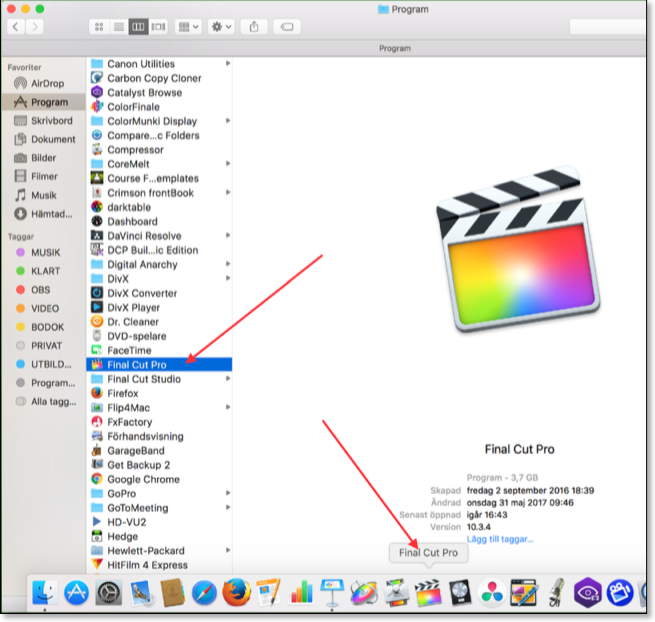
Task: Expand the Digital Anarchy folder arrow
Action: coord(228,264)
